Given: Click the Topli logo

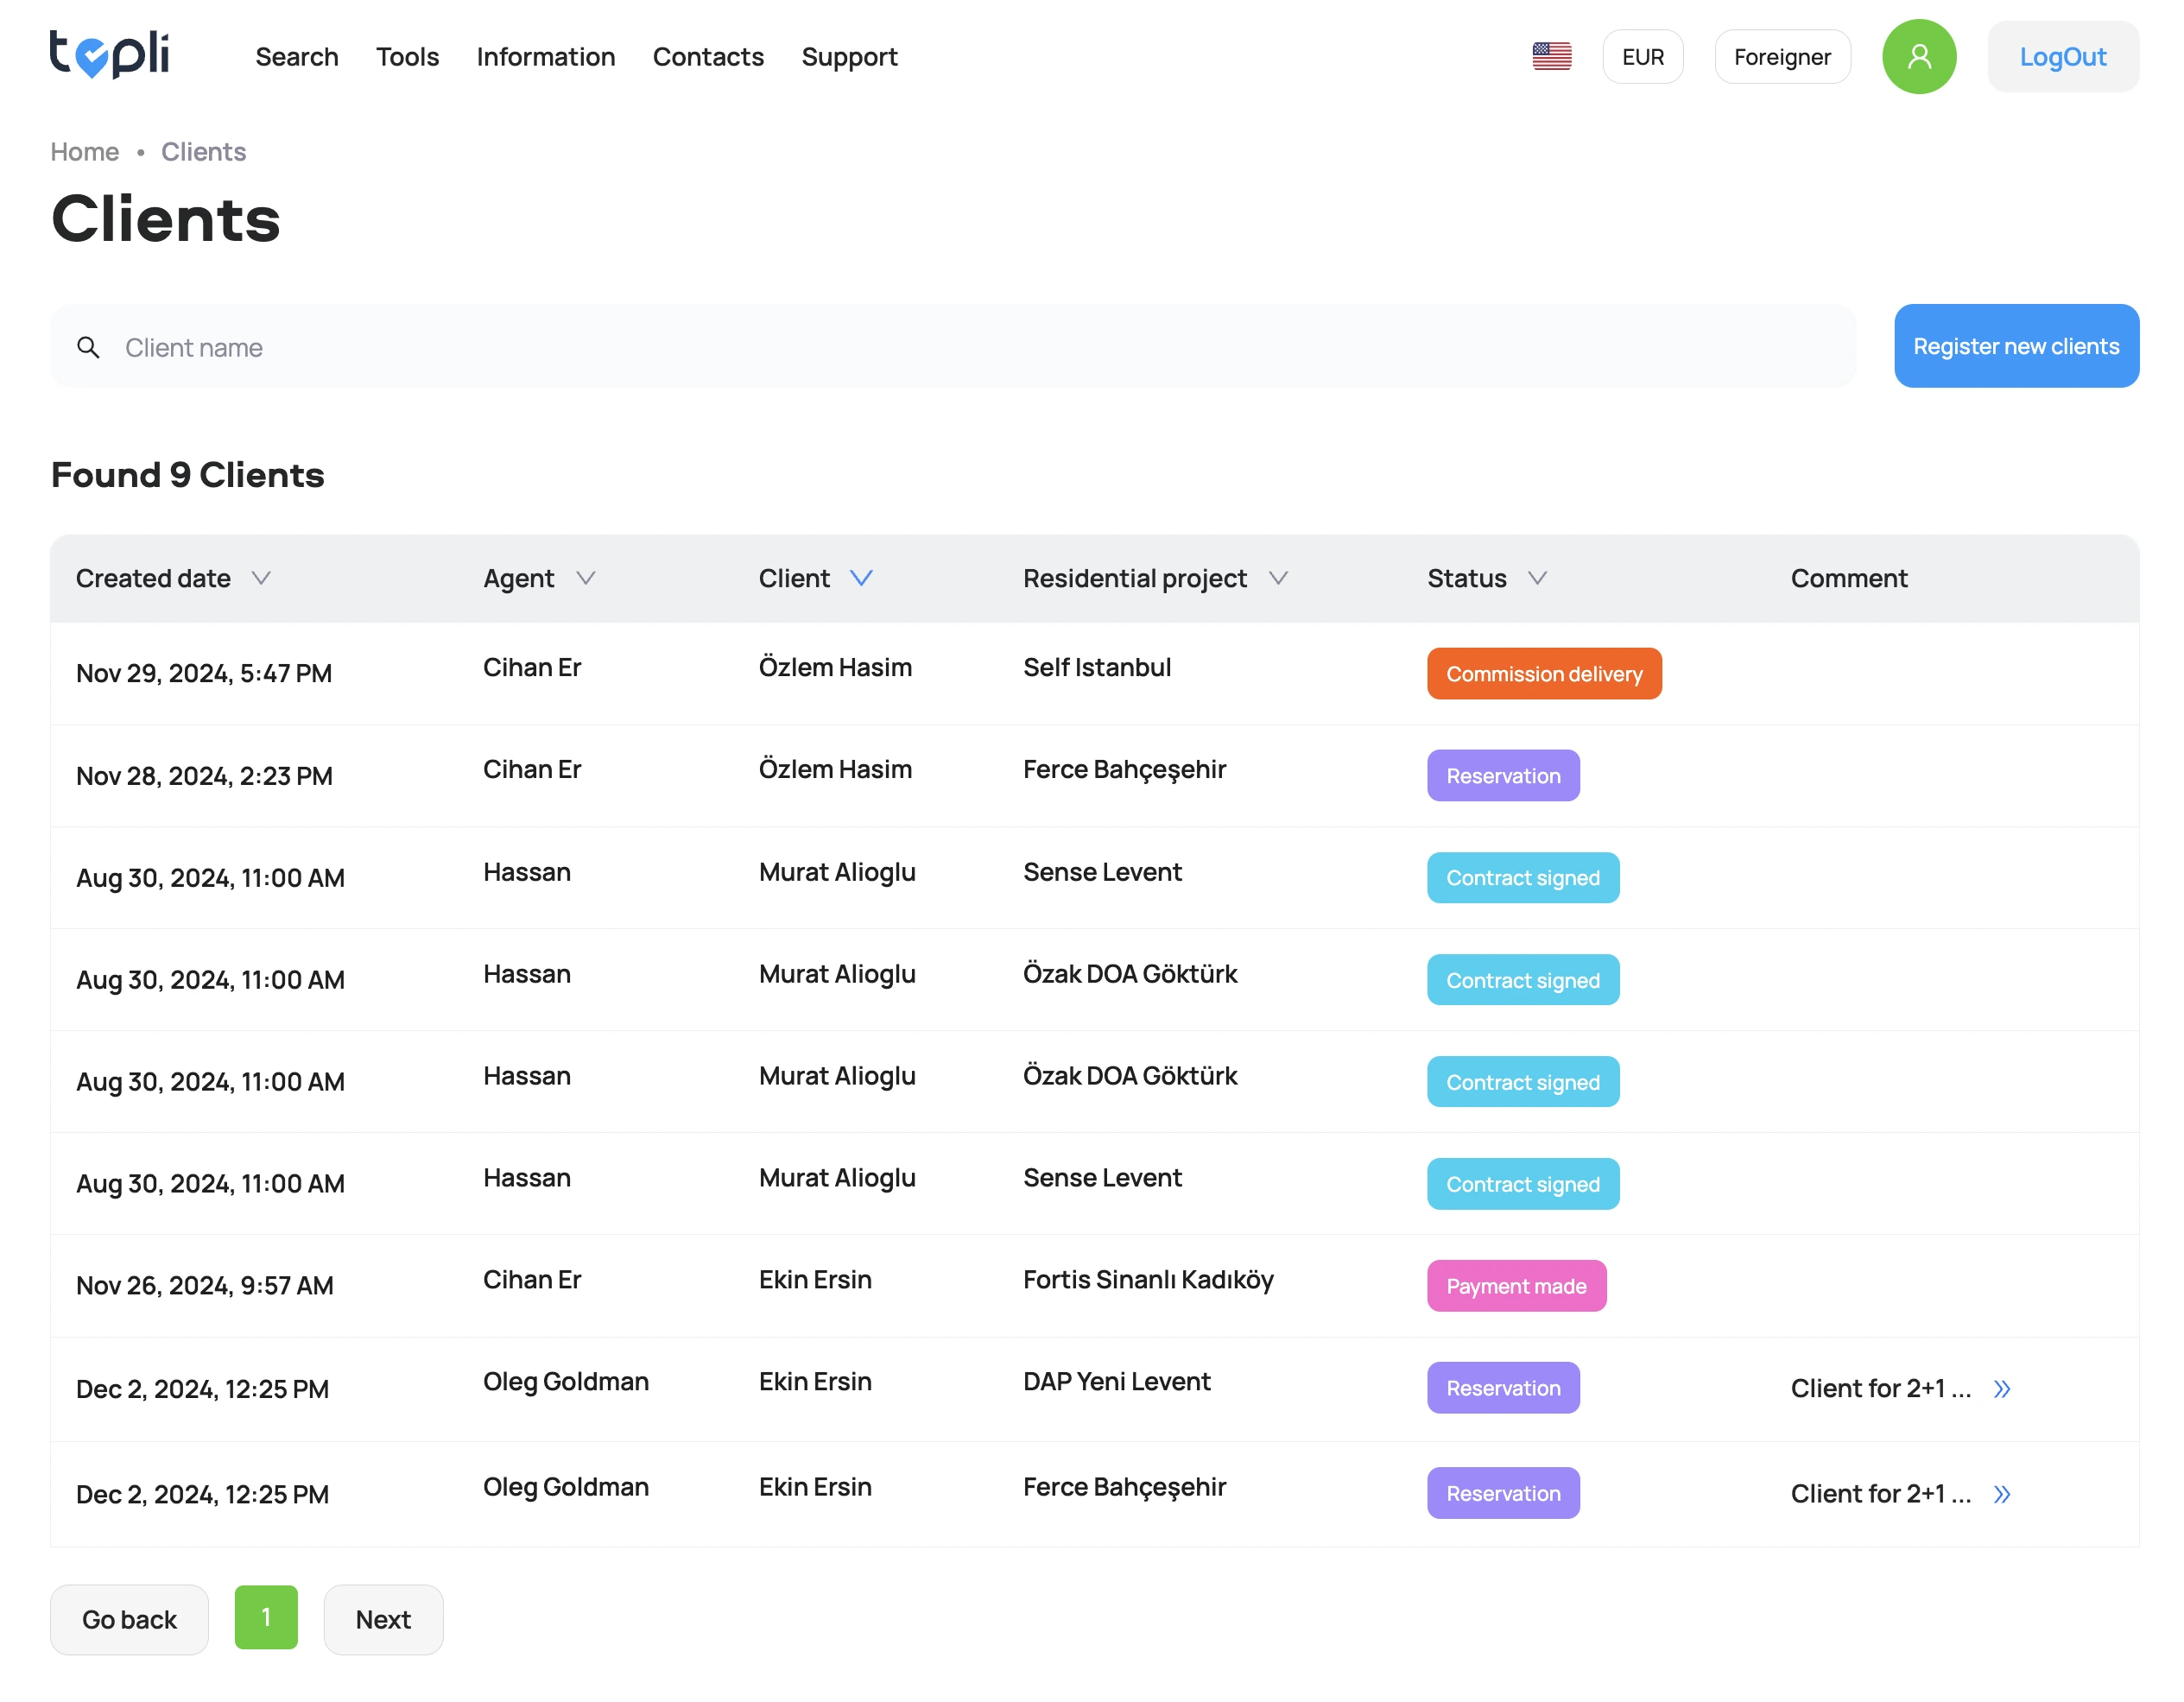Looking at the screenshot, I should pos(109,55).
